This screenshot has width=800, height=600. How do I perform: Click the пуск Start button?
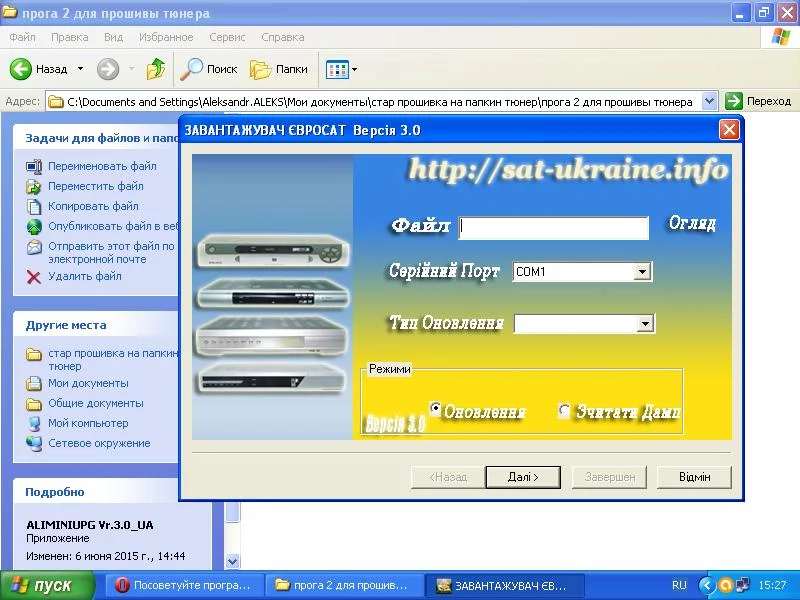tap(45, 585)
